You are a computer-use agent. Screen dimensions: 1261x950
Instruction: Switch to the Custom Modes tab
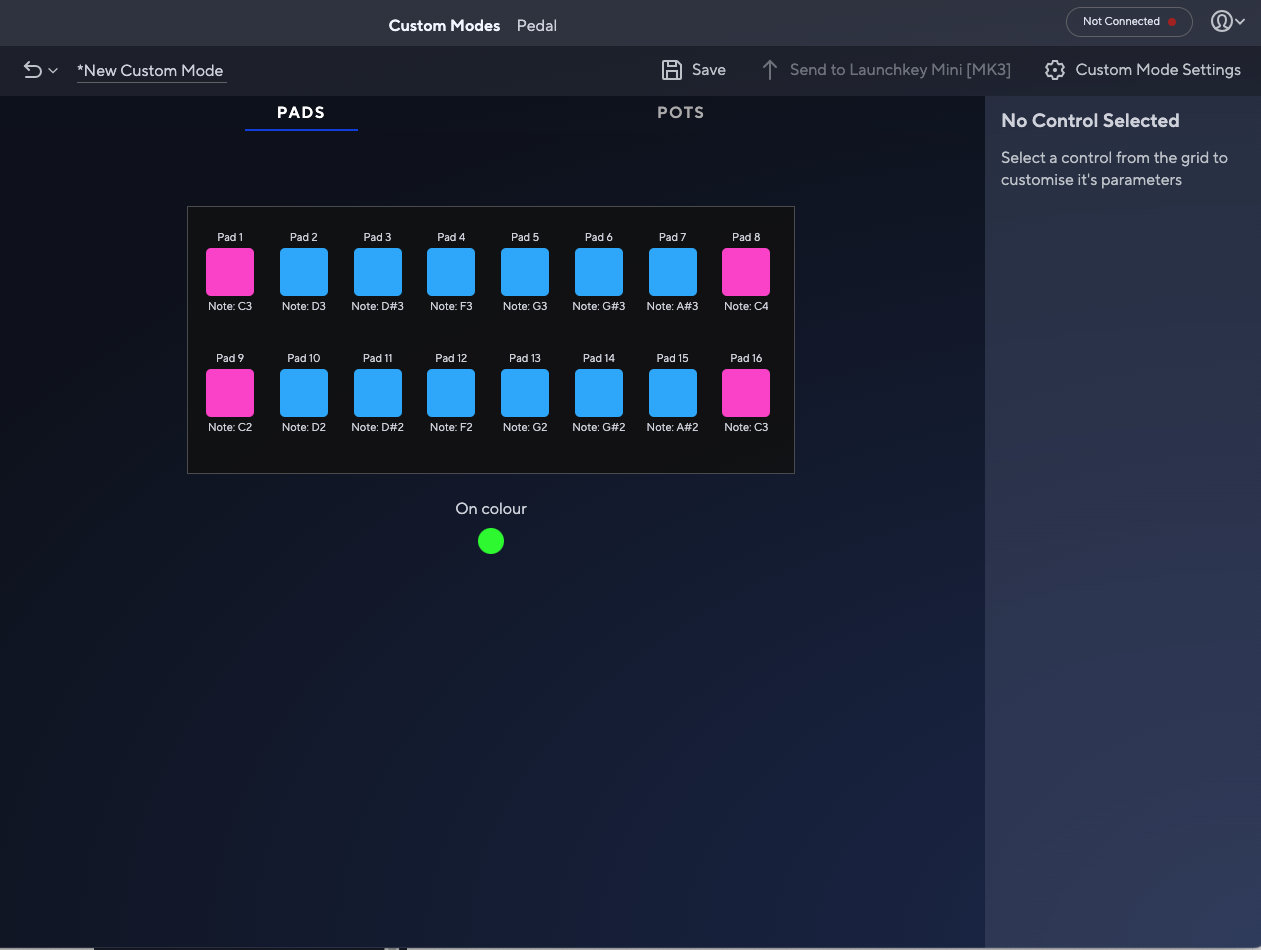pos(444,26)
